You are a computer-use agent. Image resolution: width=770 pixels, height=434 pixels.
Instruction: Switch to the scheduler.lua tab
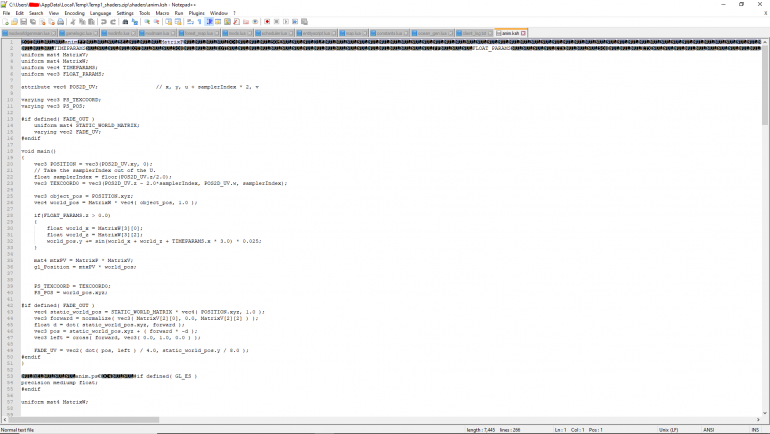click(274, 33)
